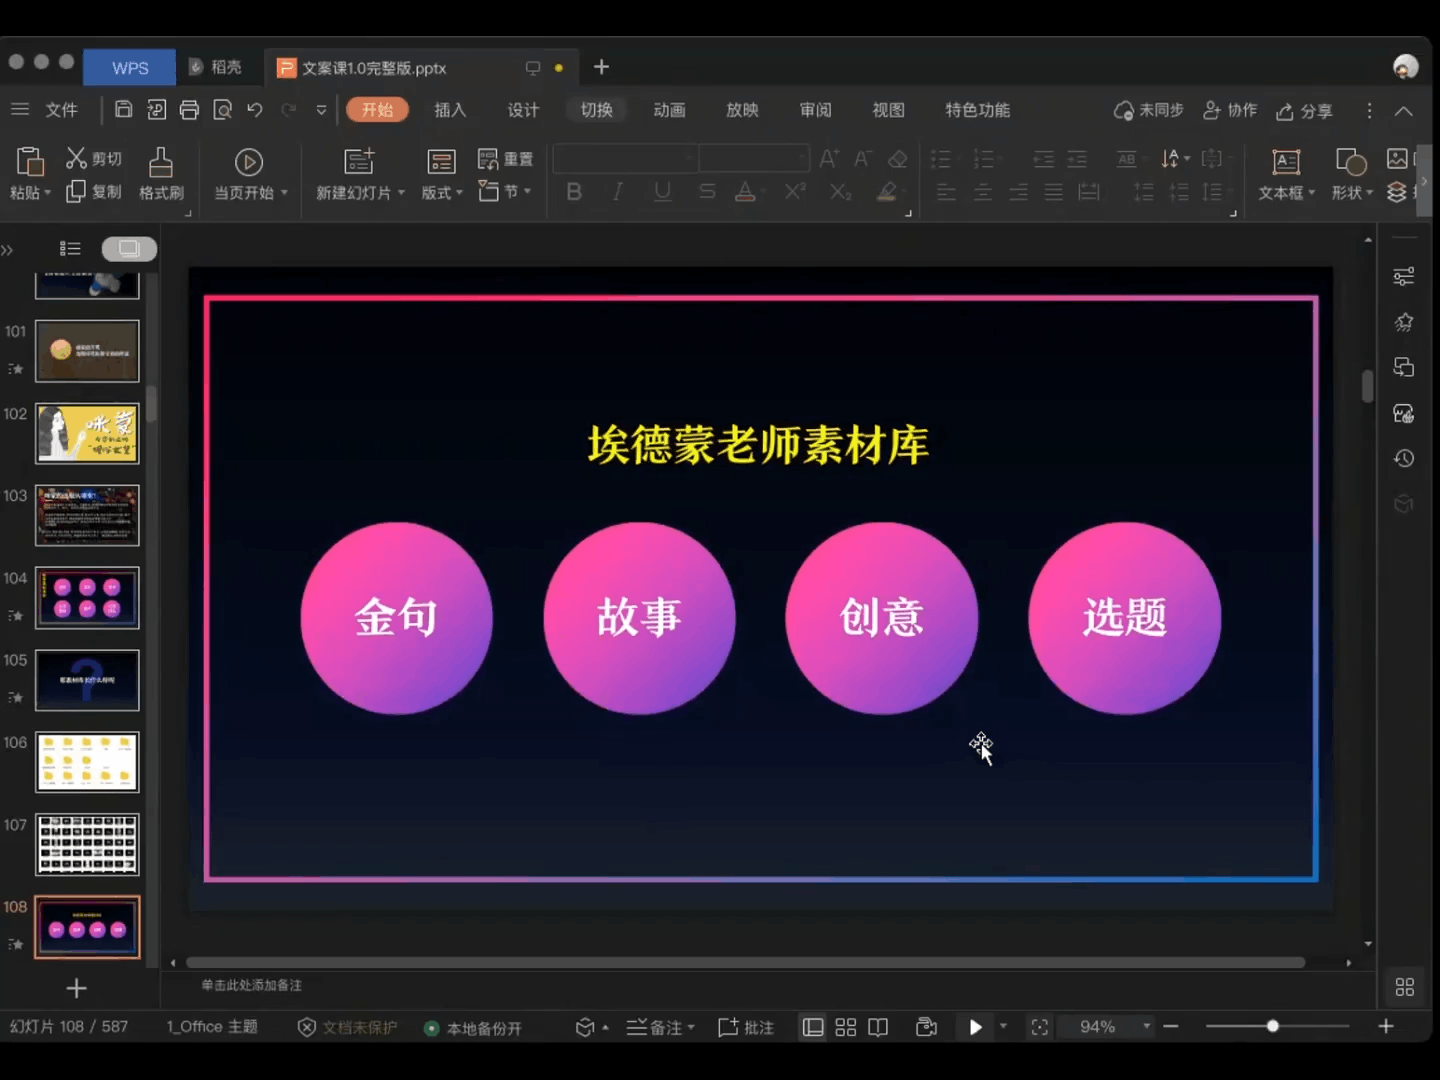Open the 切换 ribbon tab
Screen dimensions: 1440x1080
(x=596, y=110)
